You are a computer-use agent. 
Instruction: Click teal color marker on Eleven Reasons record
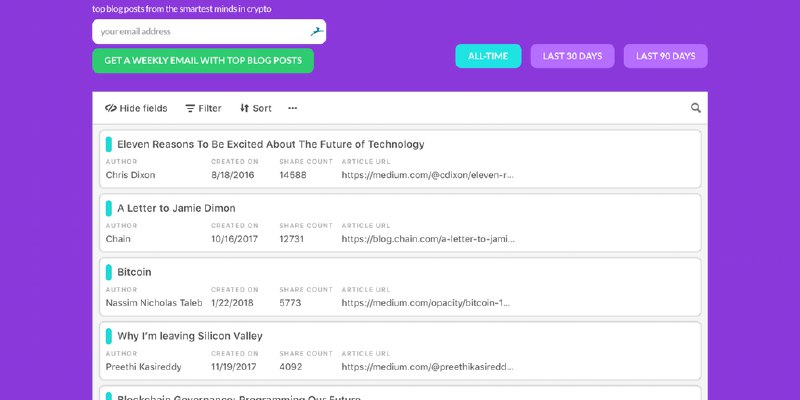pos(109,144)
